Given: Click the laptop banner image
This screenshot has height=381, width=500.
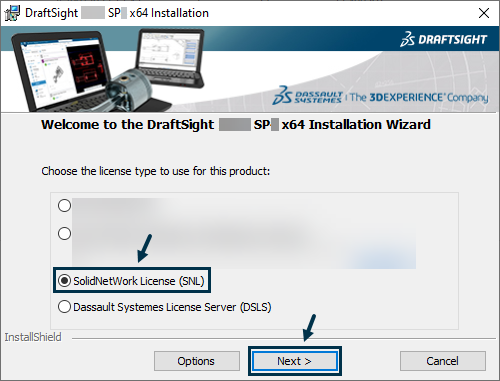Looking at the screenshot, I should [108, 70].
